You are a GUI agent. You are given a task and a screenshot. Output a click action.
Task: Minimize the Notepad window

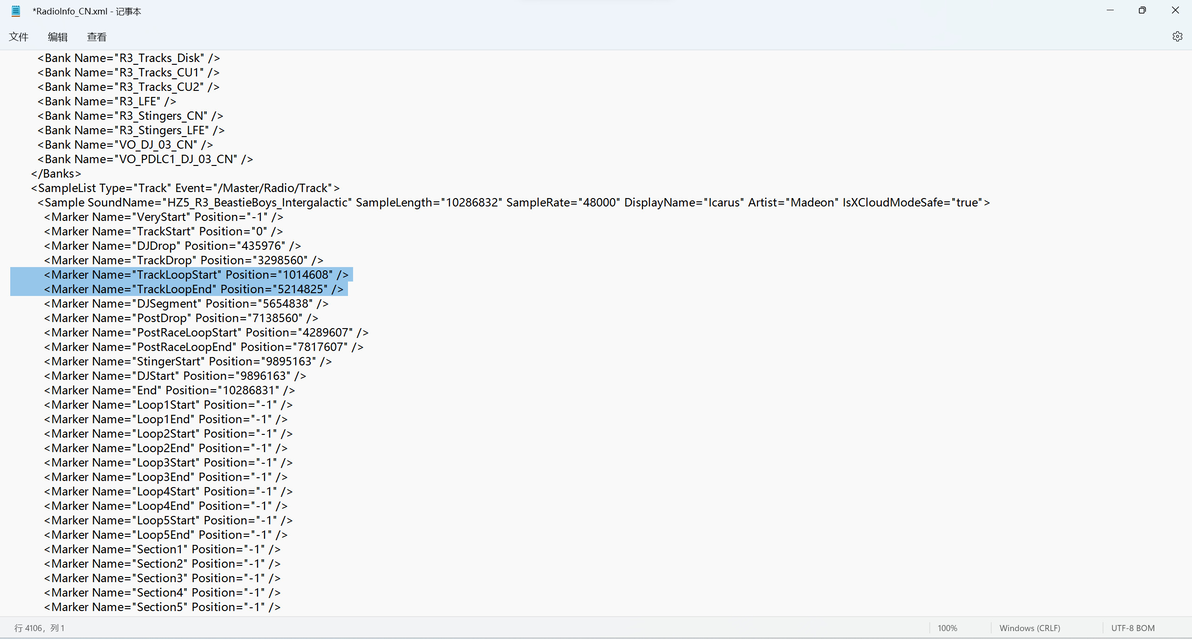[1110, 11]
